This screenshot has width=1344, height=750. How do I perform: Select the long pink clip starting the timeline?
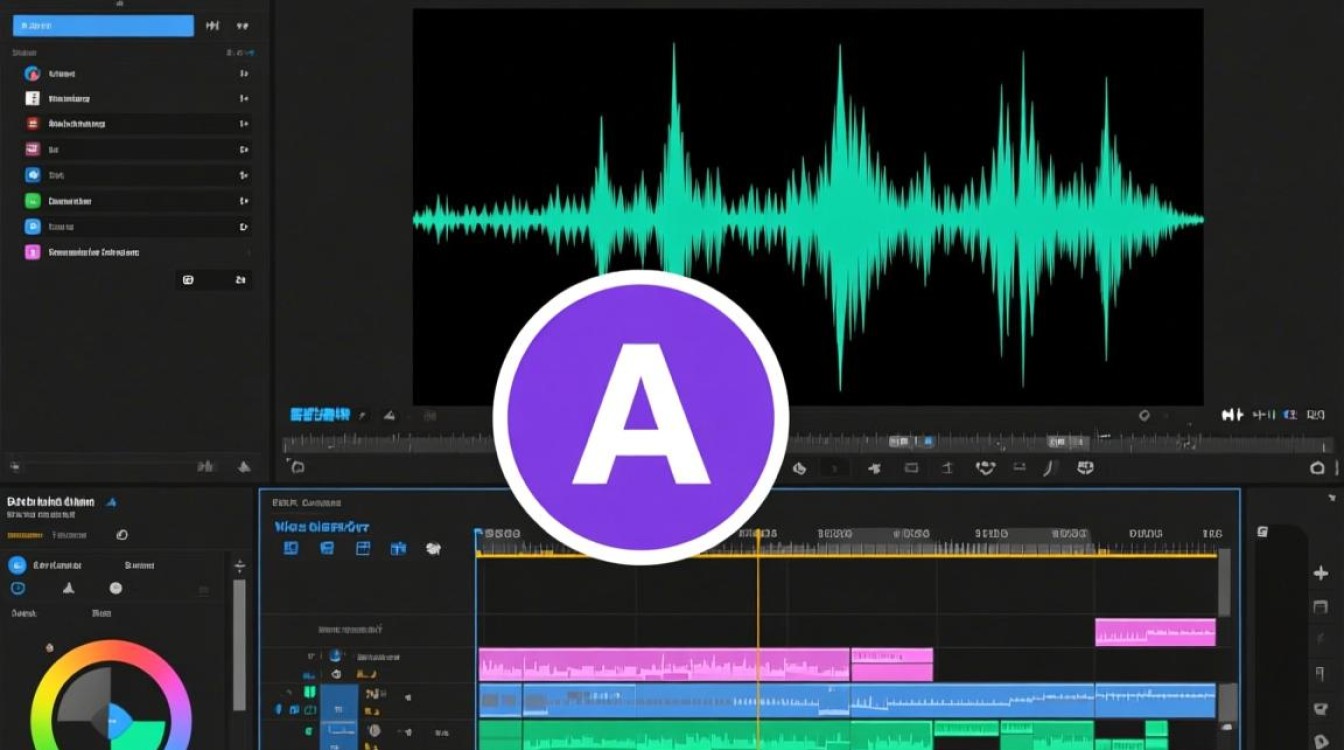(x=664, y=665)
